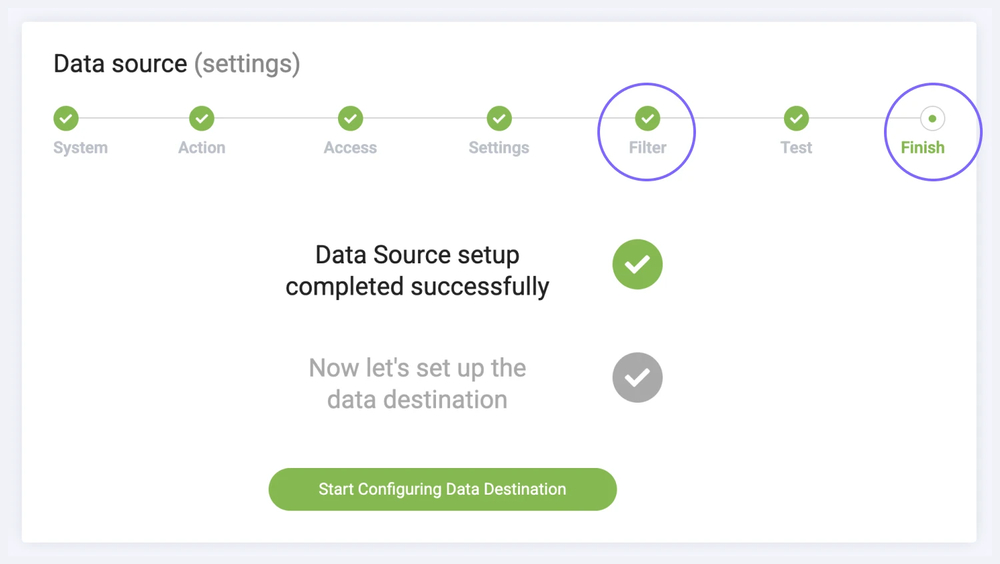
Task: Click 'Now let's set up the data destination' text
Action: 417,383
